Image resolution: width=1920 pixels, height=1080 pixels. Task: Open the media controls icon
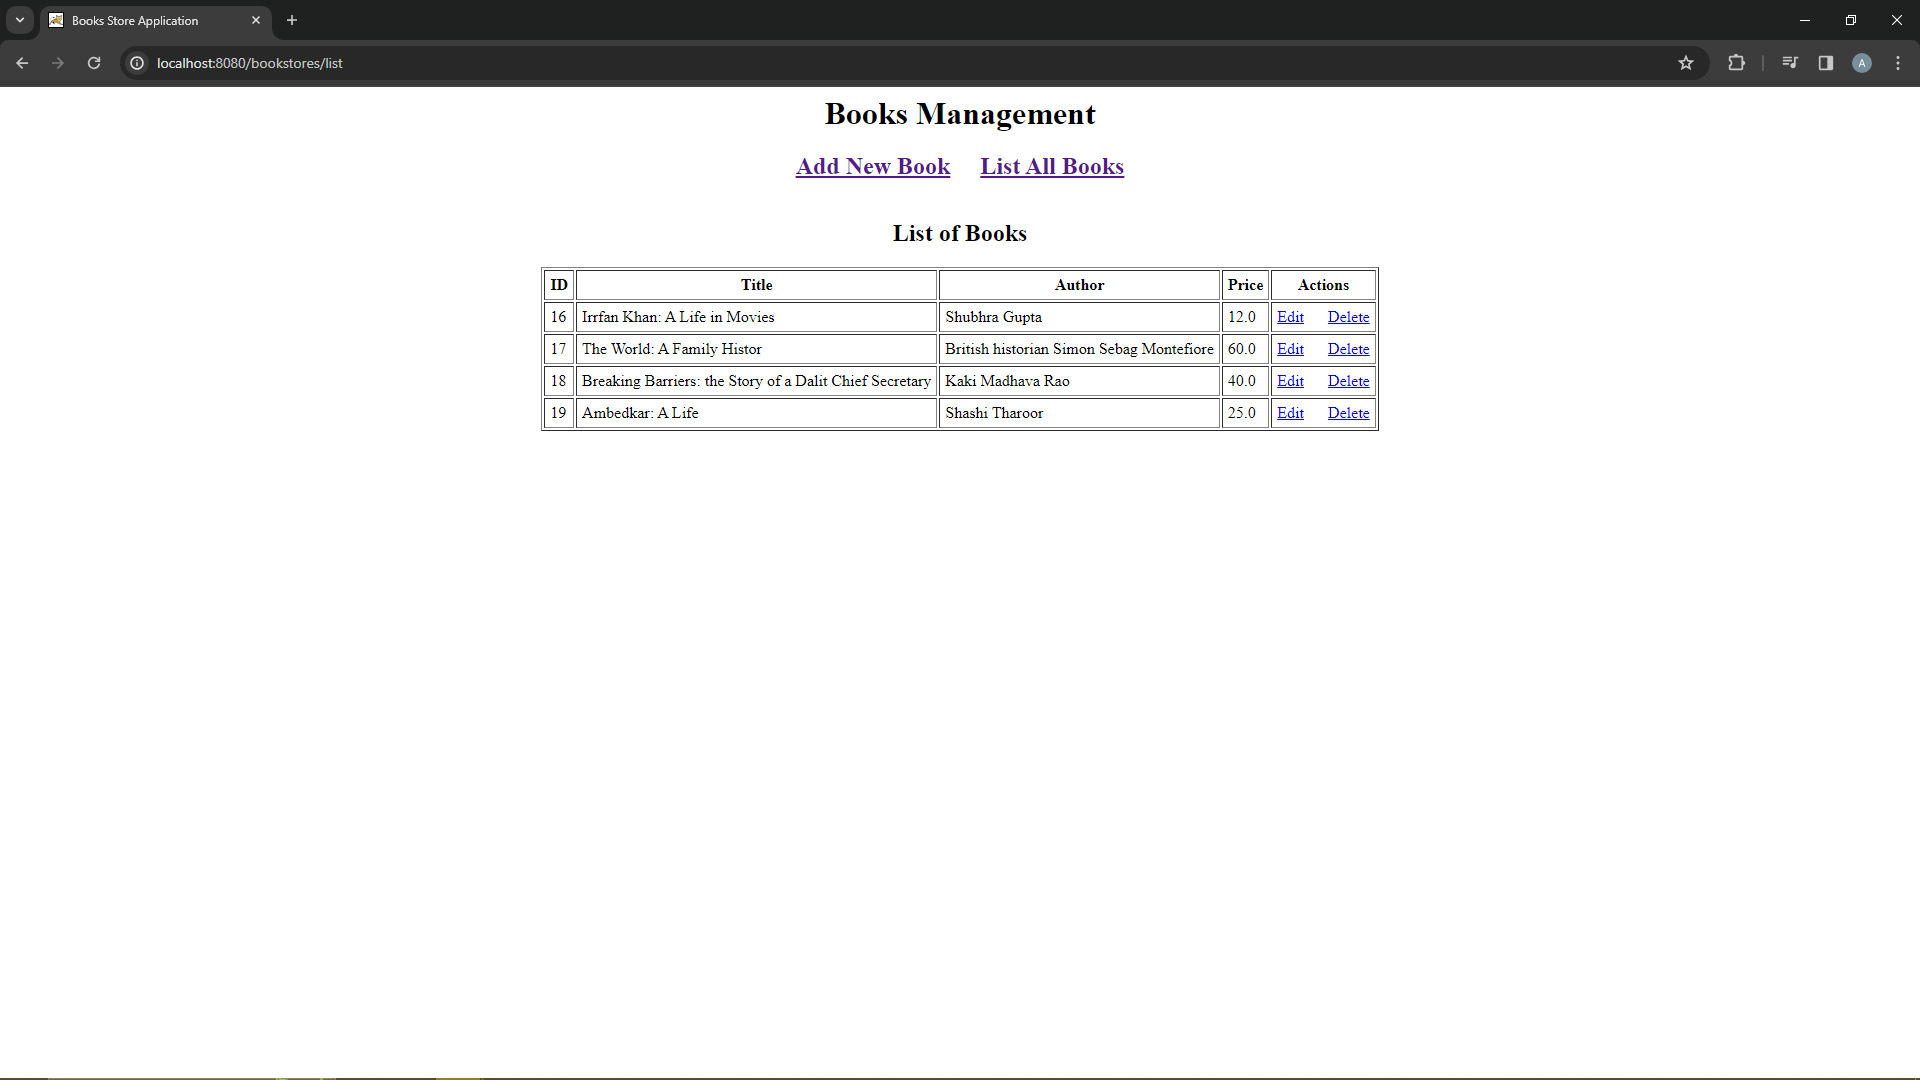click(x=1790, y=63)
